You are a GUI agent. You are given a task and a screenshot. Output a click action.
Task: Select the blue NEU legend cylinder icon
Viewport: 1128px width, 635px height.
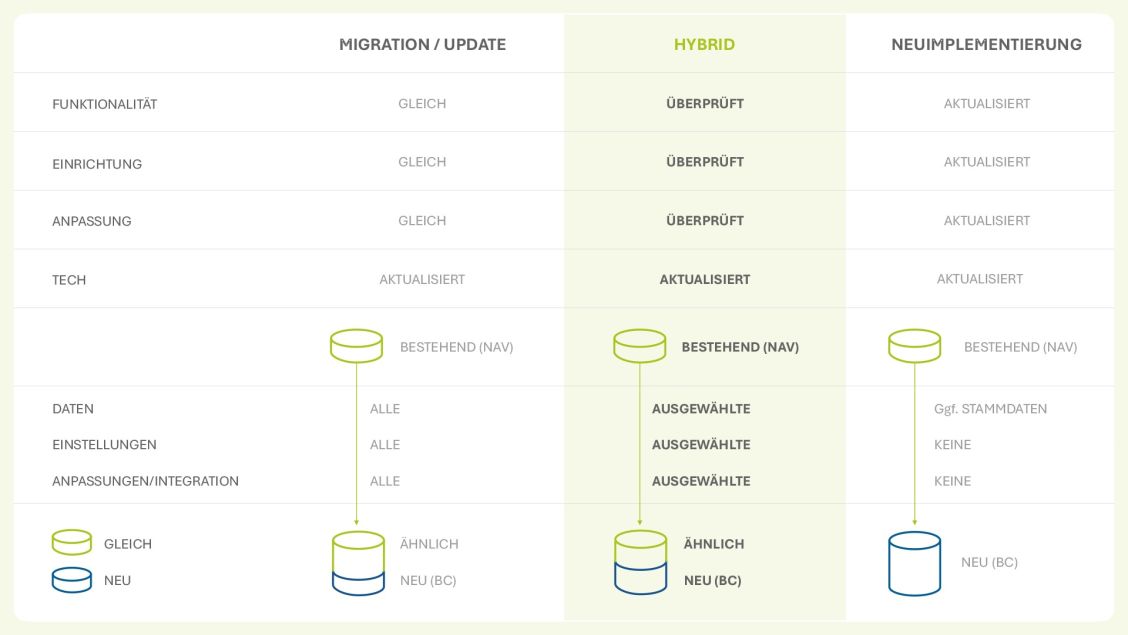click(72, 580)
